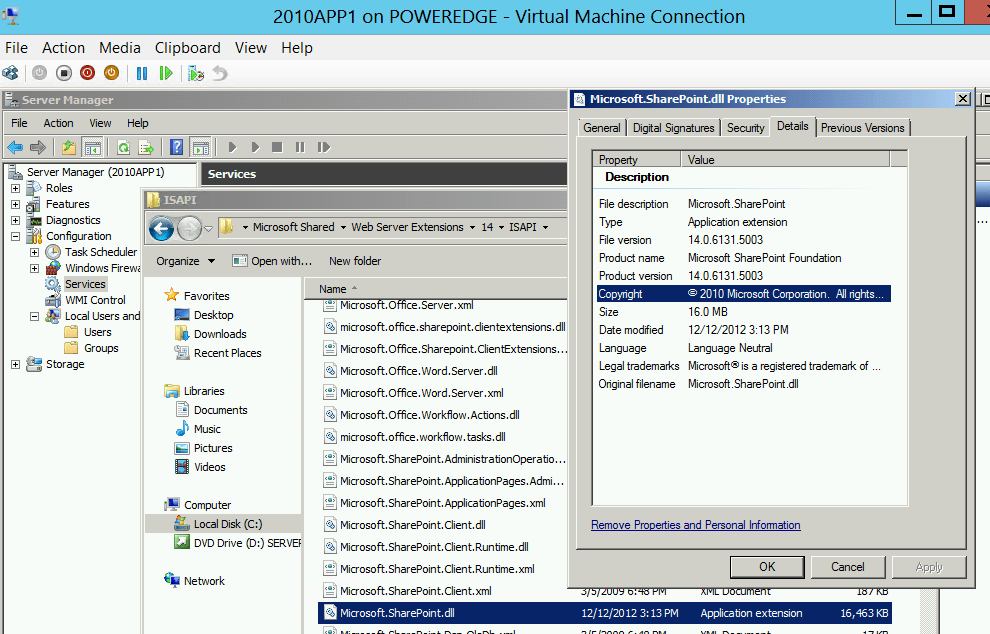
Task: Select Users folder in tree
Action: click(x=97, y=332)
